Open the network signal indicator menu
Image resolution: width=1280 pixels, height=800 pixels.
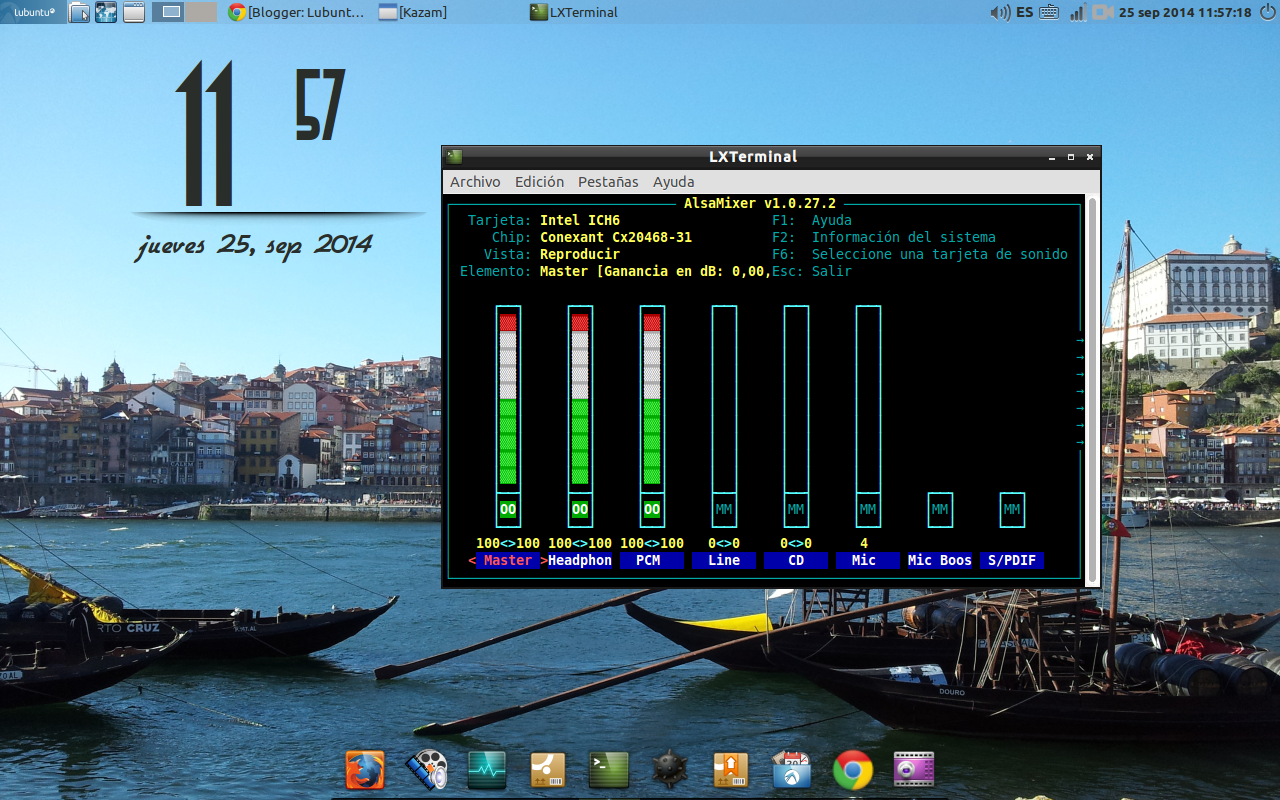point(1076,13)
